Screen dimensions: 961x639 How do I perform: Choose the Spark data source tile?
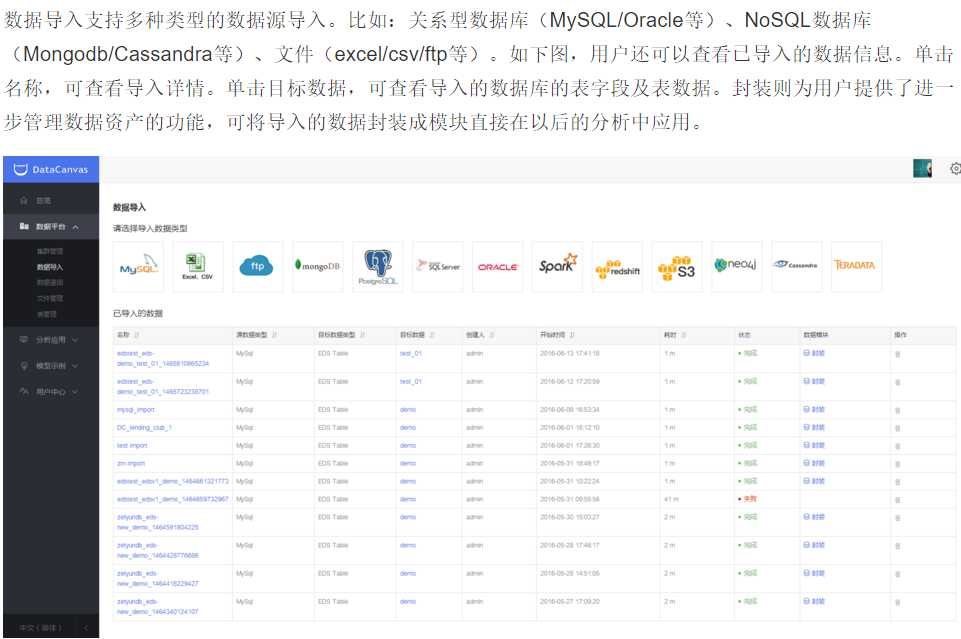[x=557, y=267]
